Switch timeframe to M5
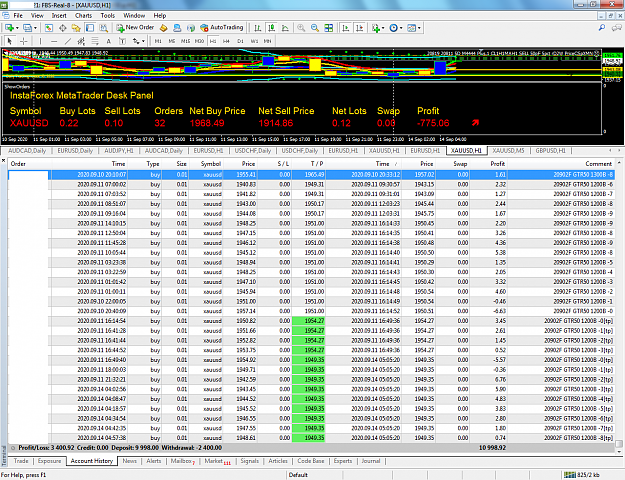Viewport: 625px width, 480px height. coord(172,41)
